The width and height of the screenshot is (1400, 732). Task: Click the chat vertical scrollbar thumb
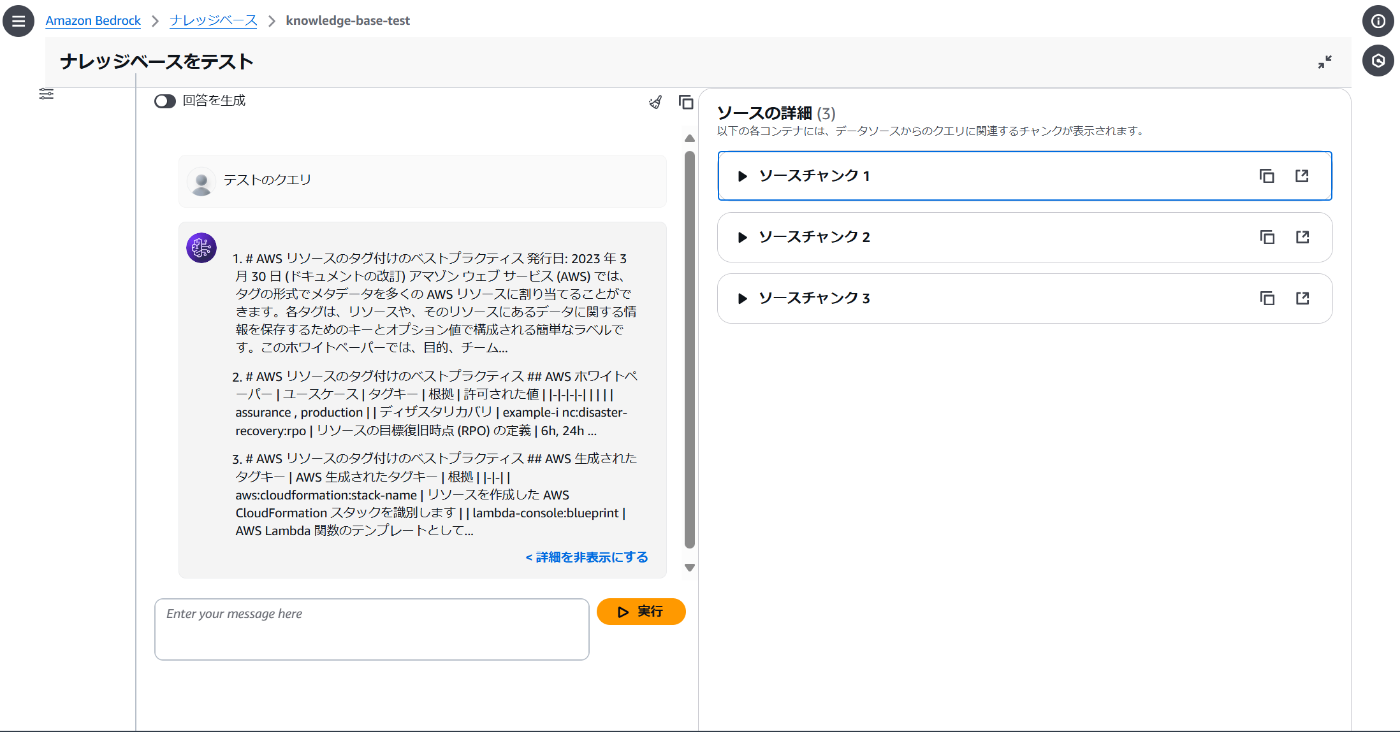(x=689, y=349)
